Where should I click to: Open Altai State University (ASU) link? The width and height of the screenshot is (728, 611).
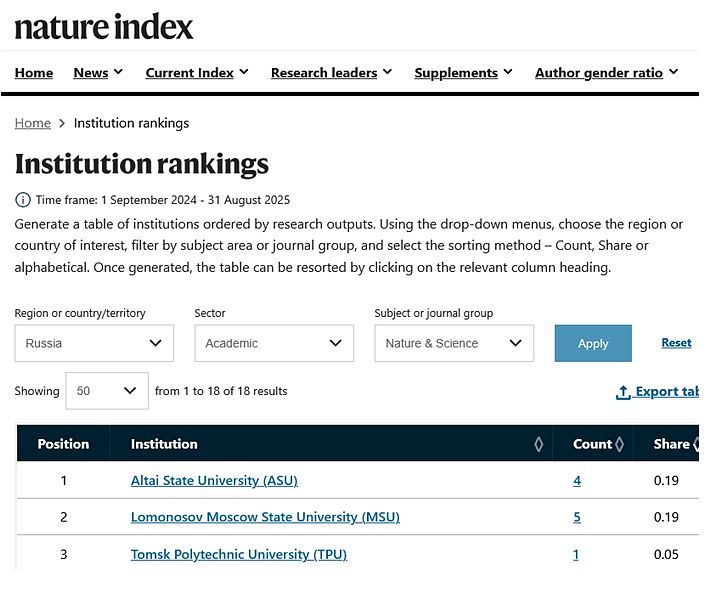214,481
